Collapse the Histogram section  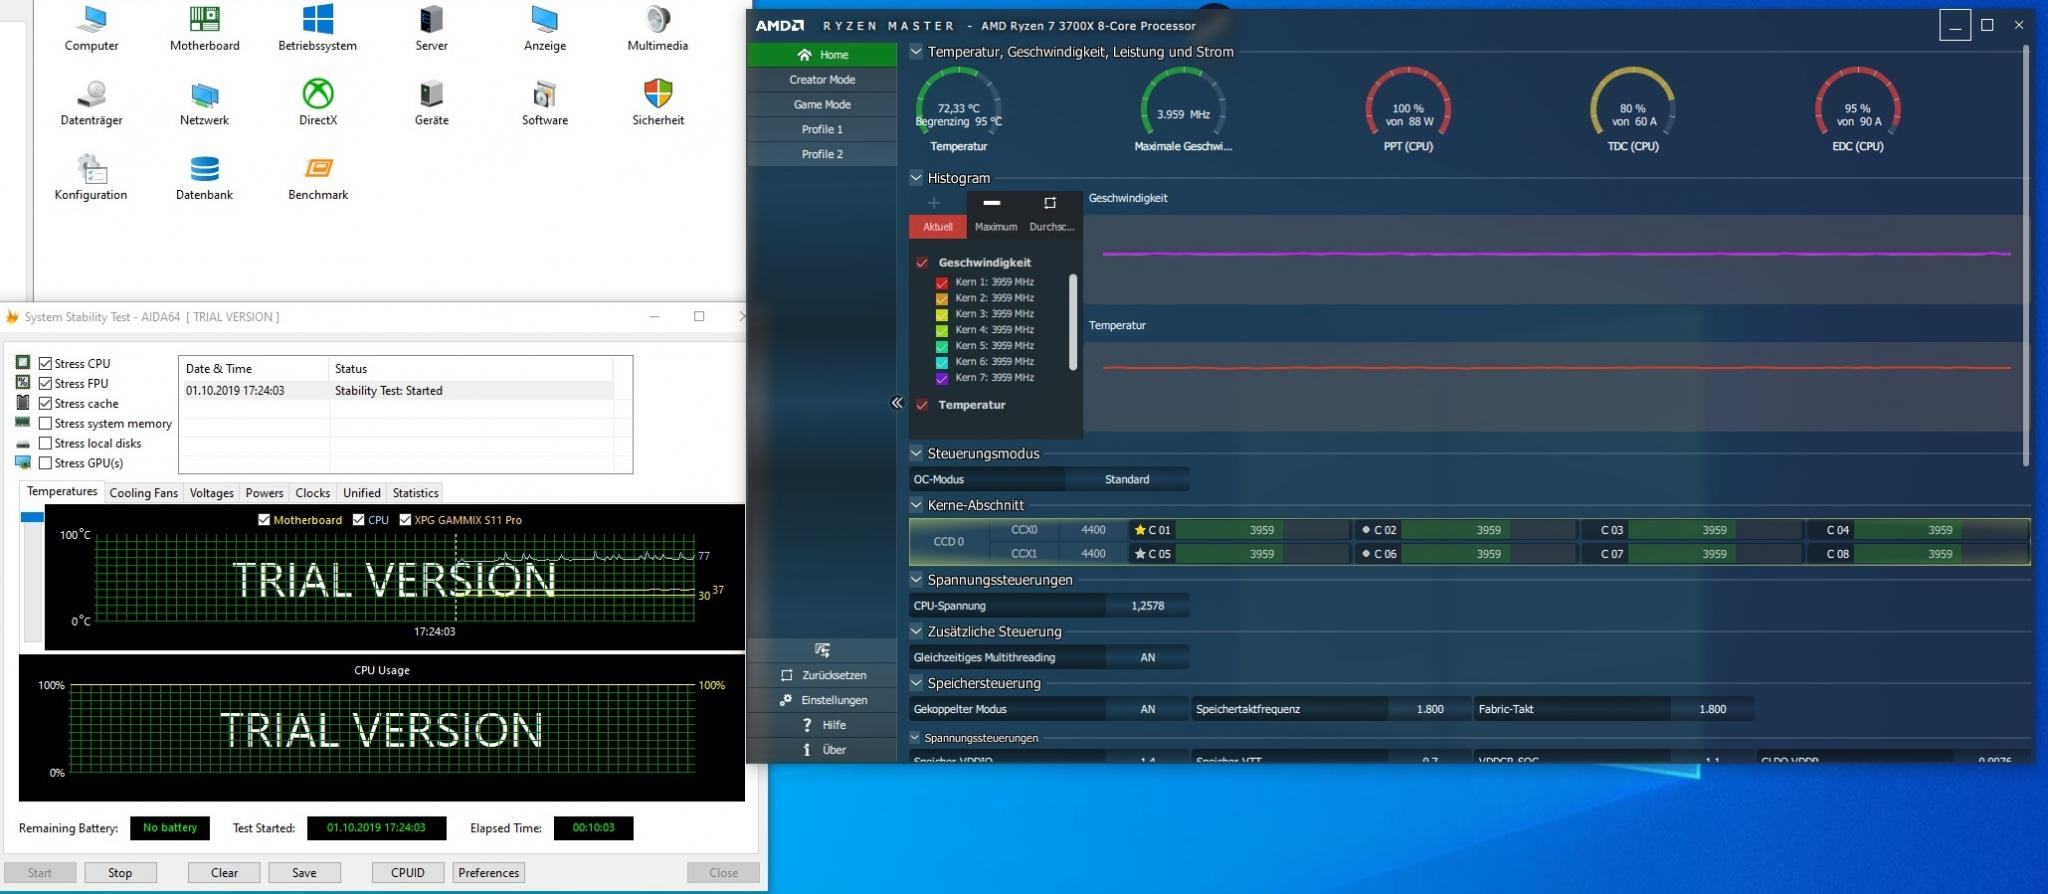(916, 178)
